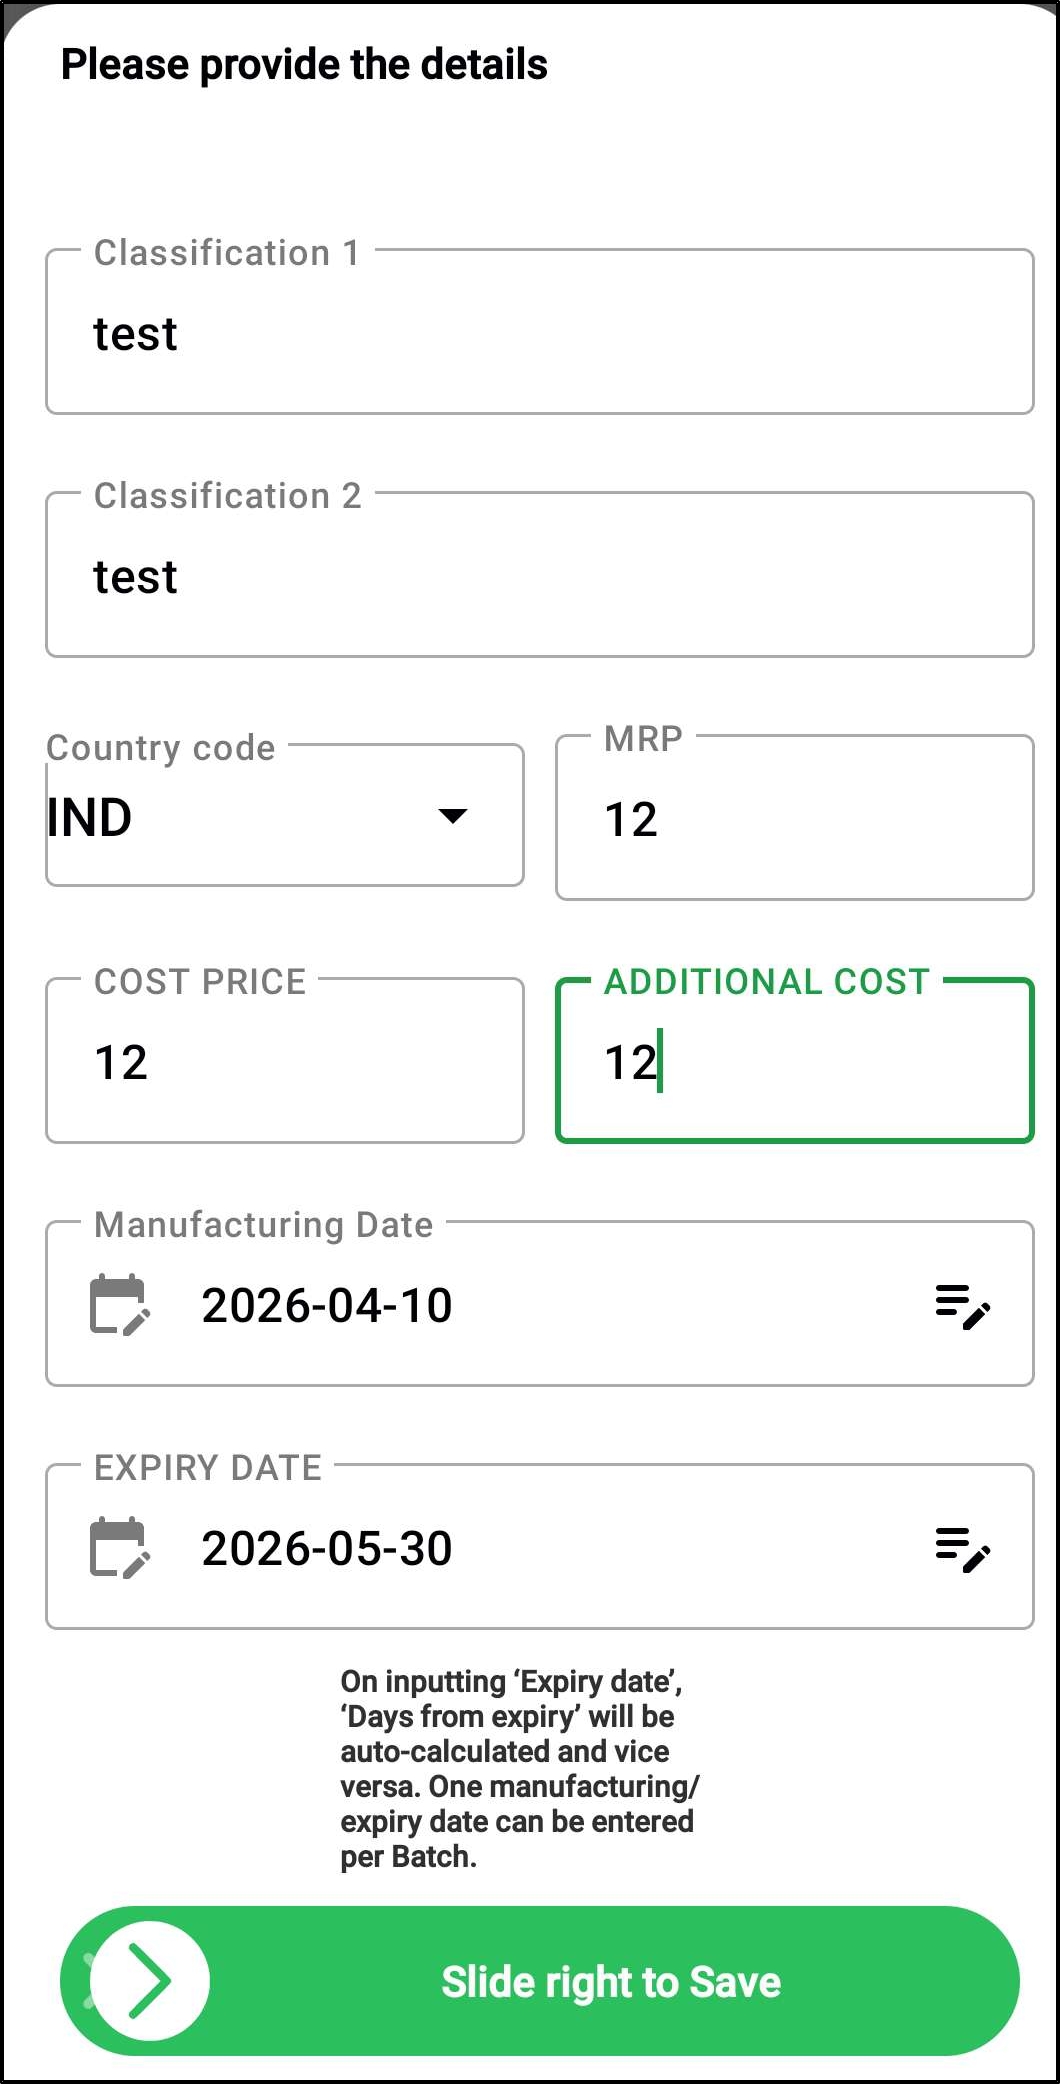Tap the Manufacturing Date edit-list icon
The width and height of the screenshot is (1060, 2084).
962,1306
